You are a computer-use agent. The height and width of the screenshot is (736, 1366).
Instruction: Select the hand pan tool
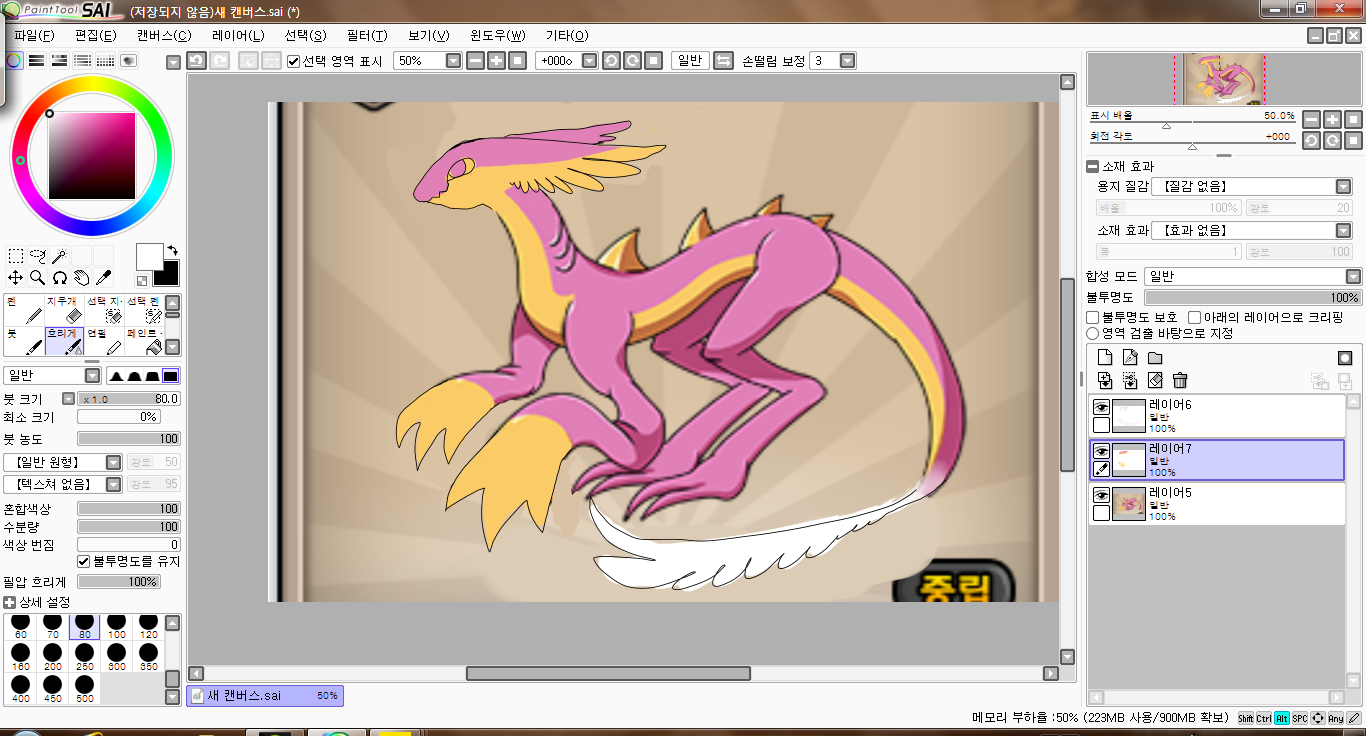tap(81, 277)
